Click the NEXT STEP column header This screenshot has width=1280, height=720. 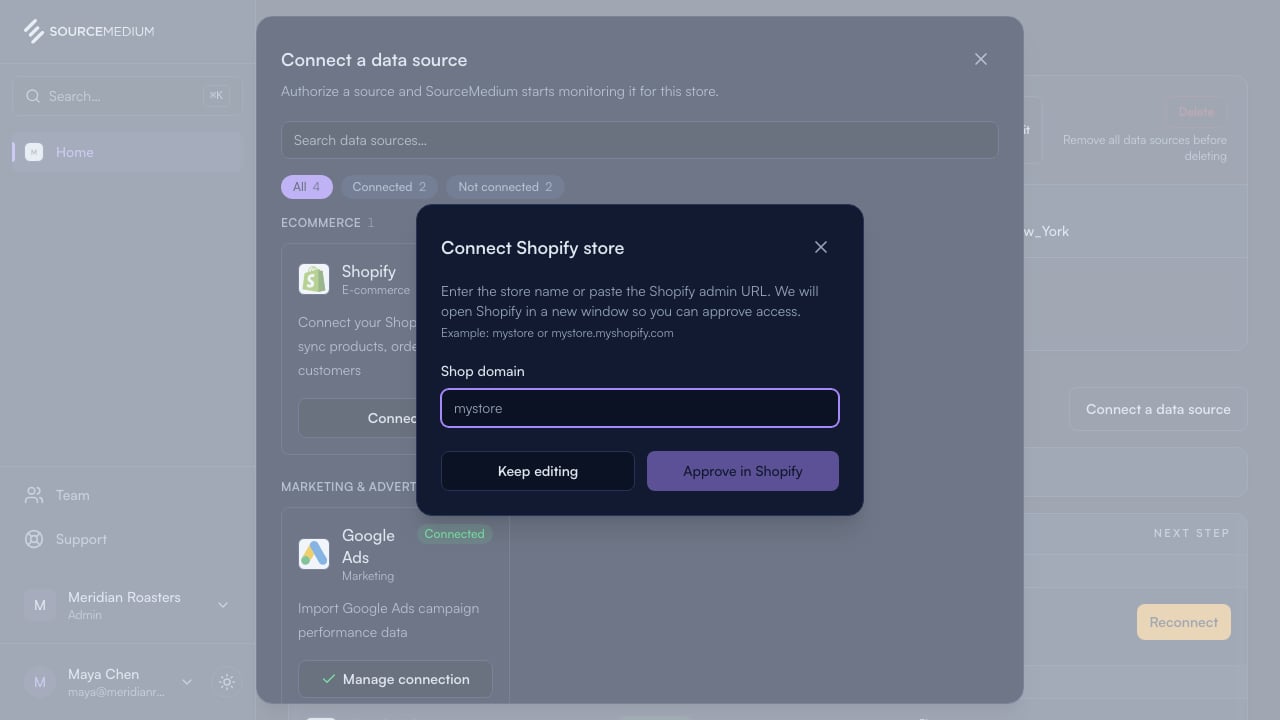(x=1192, y=533)
